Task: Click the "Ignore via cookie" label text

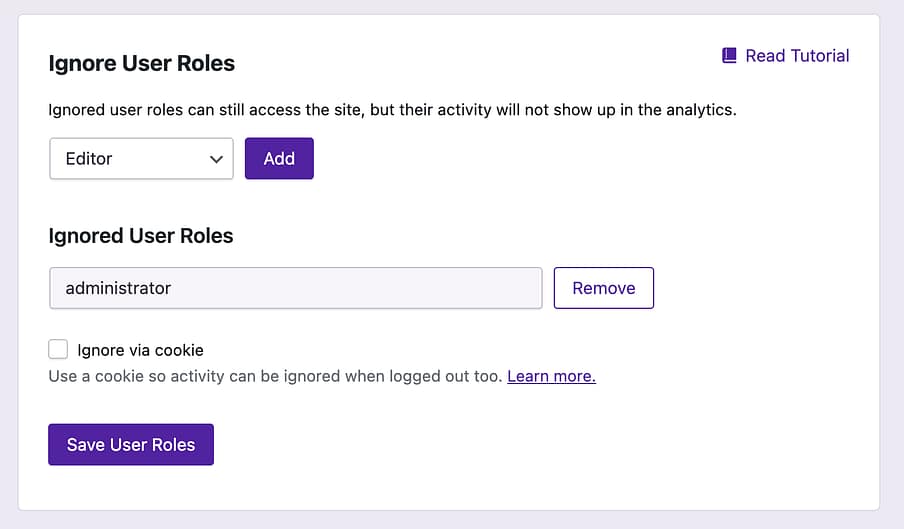Action: click(140, 350)
